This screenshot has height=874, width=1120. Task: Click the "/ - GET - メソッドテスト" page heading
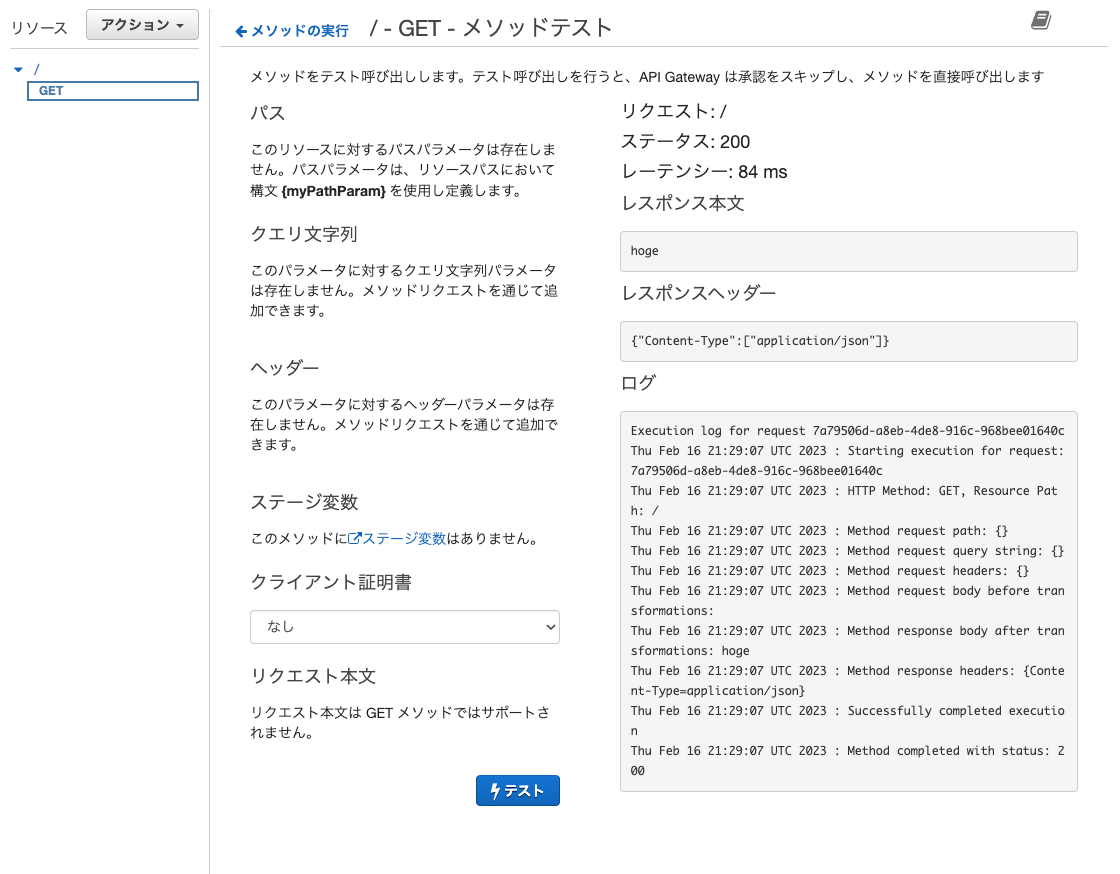tap(490, 28)
